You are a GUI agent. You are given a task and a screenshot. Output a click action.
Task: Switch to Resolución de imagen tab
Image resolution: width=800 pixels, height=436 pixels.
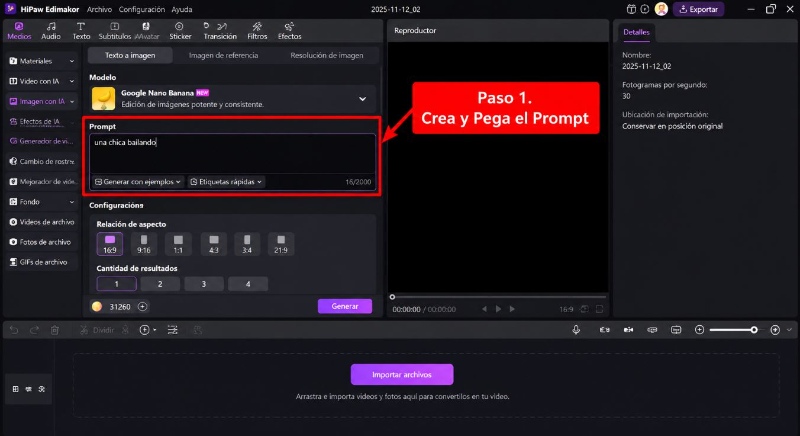(x=327, y=55)
